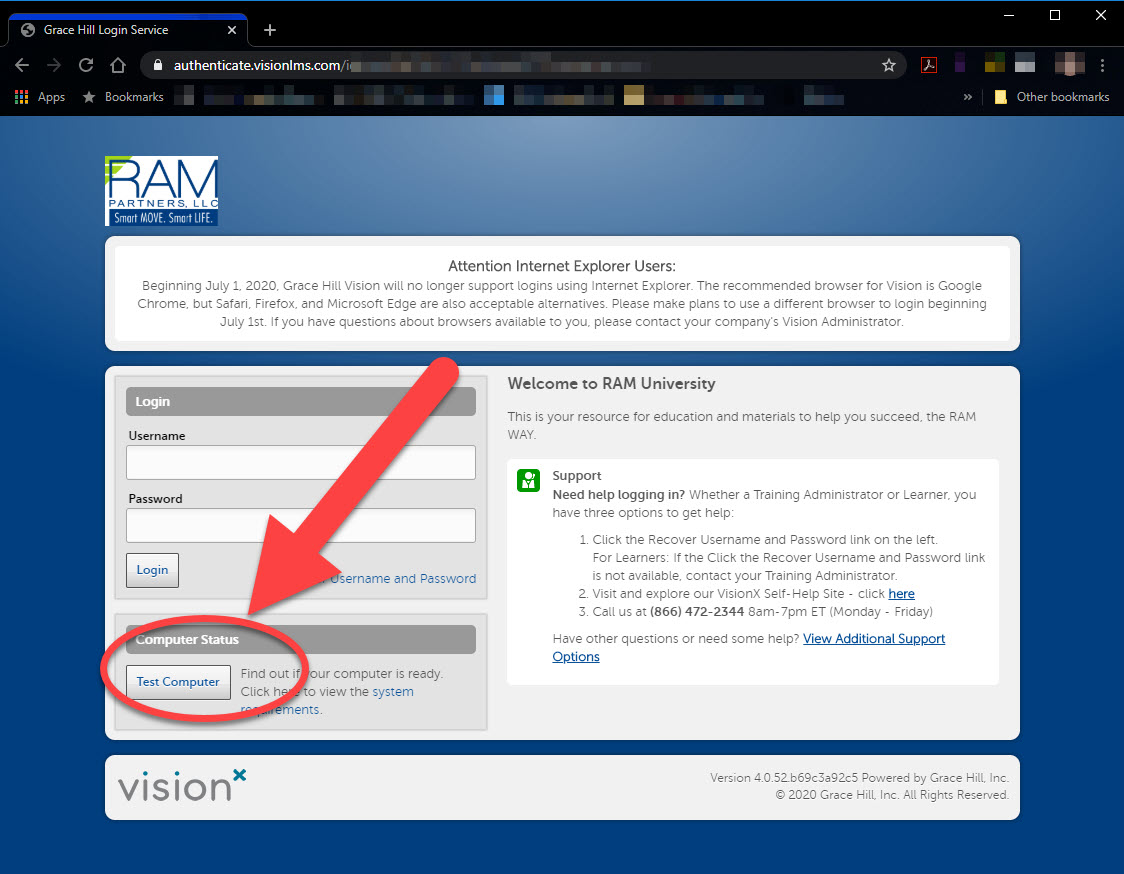Open the Other bookmarks folder
Viewport: 1124px width, 874px height.
[x=1052, y=97]
